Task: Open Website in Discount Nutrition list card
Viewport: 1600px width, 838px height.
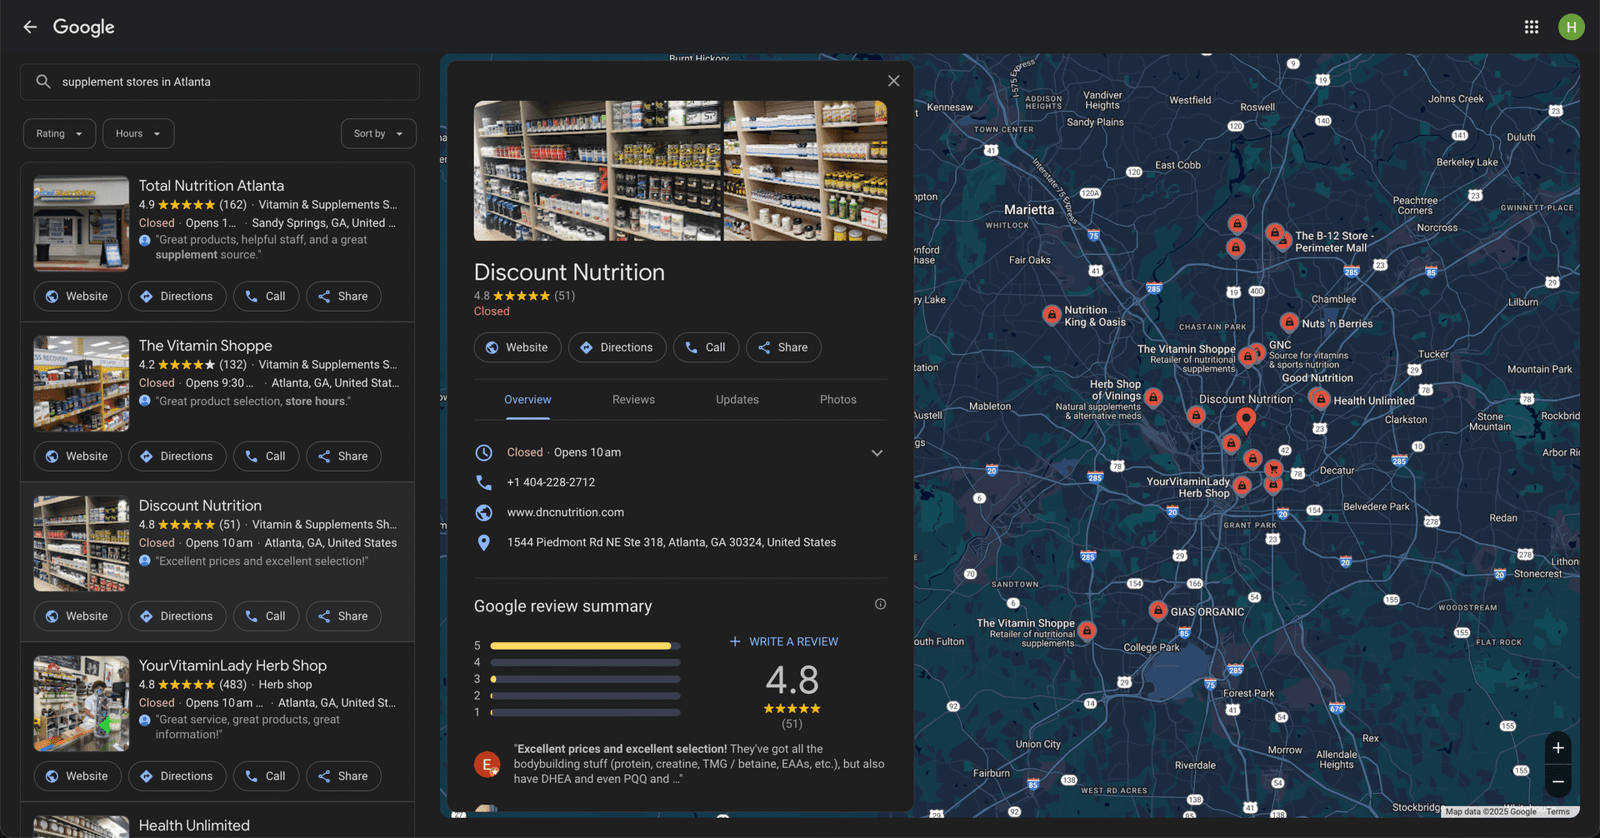Action: click(x=78, y=616)
